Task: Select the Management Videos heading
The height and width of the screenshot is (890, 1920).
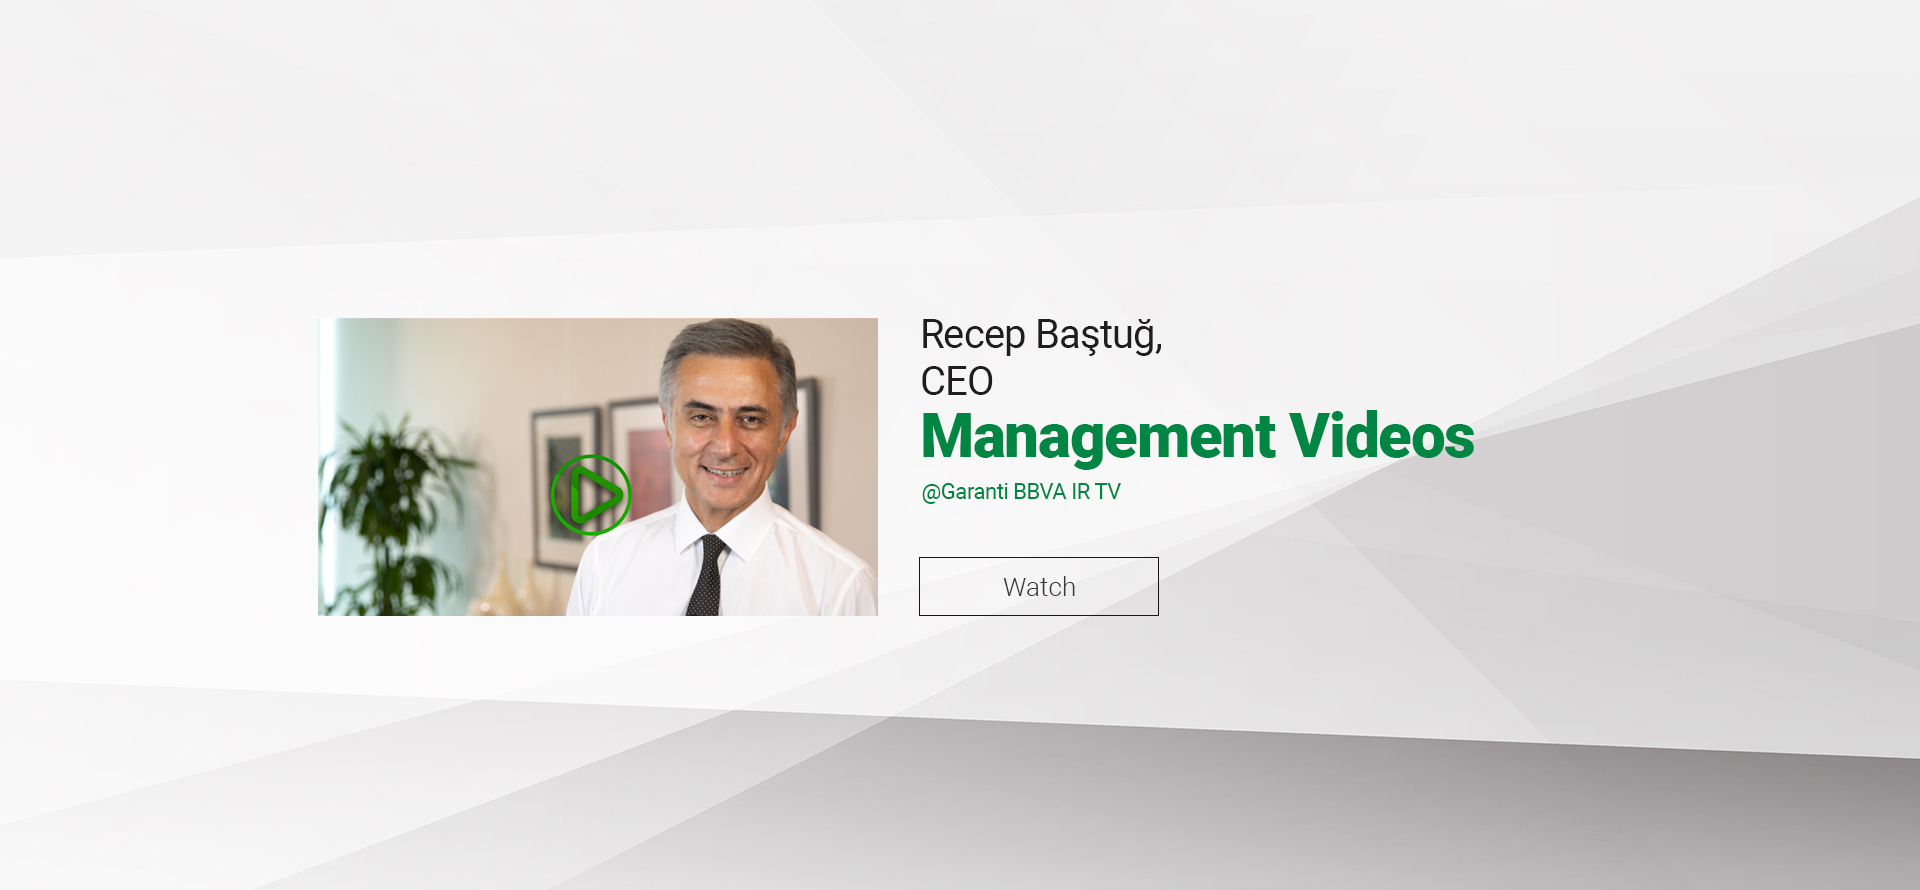Action: (1197, 437)
